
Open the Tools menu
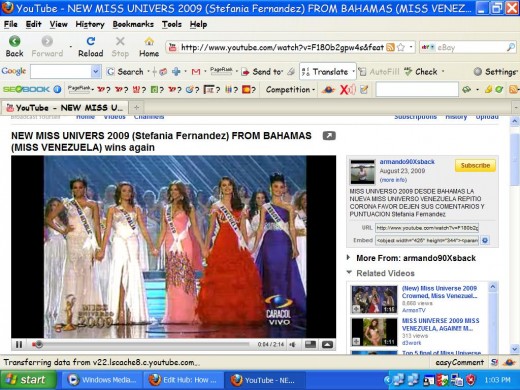172,24
